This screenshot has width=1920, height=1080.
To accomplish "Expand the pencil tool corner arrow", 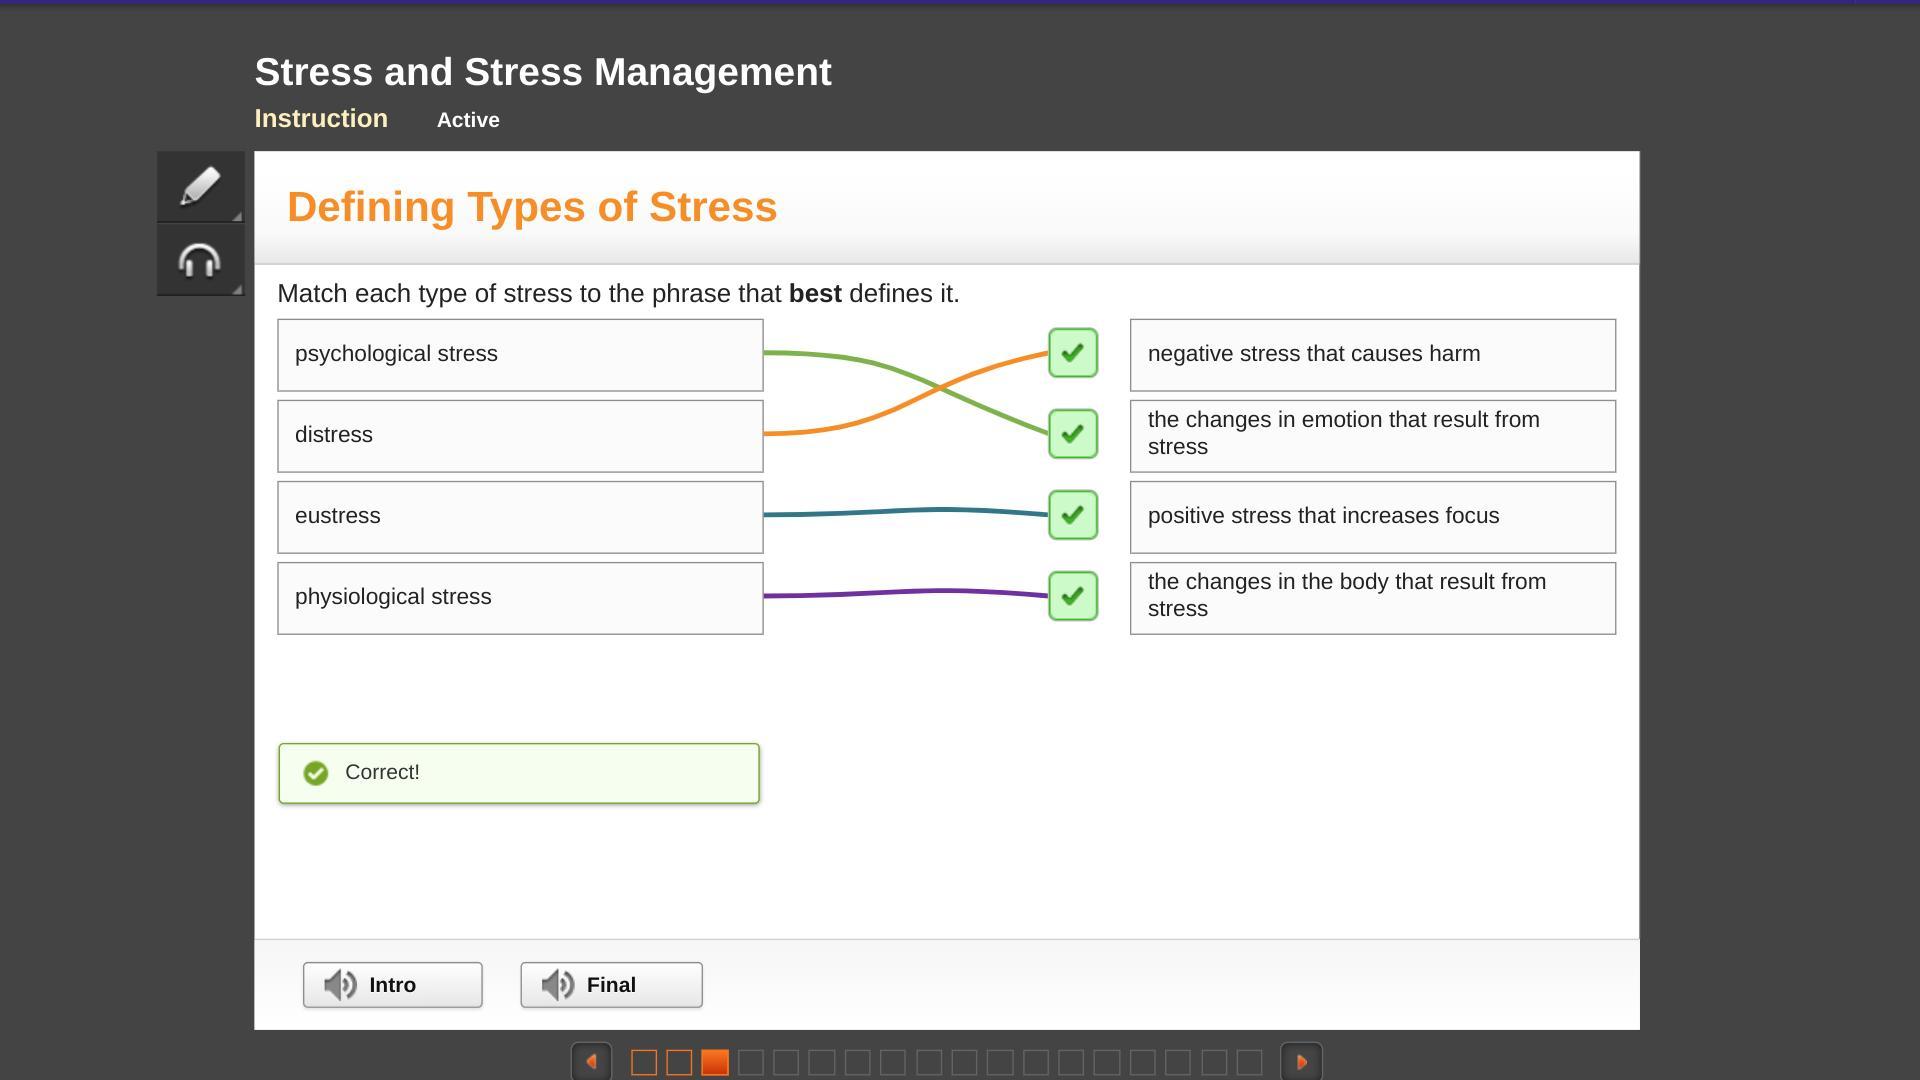I will pyautogui.click(x=237, y=216).
